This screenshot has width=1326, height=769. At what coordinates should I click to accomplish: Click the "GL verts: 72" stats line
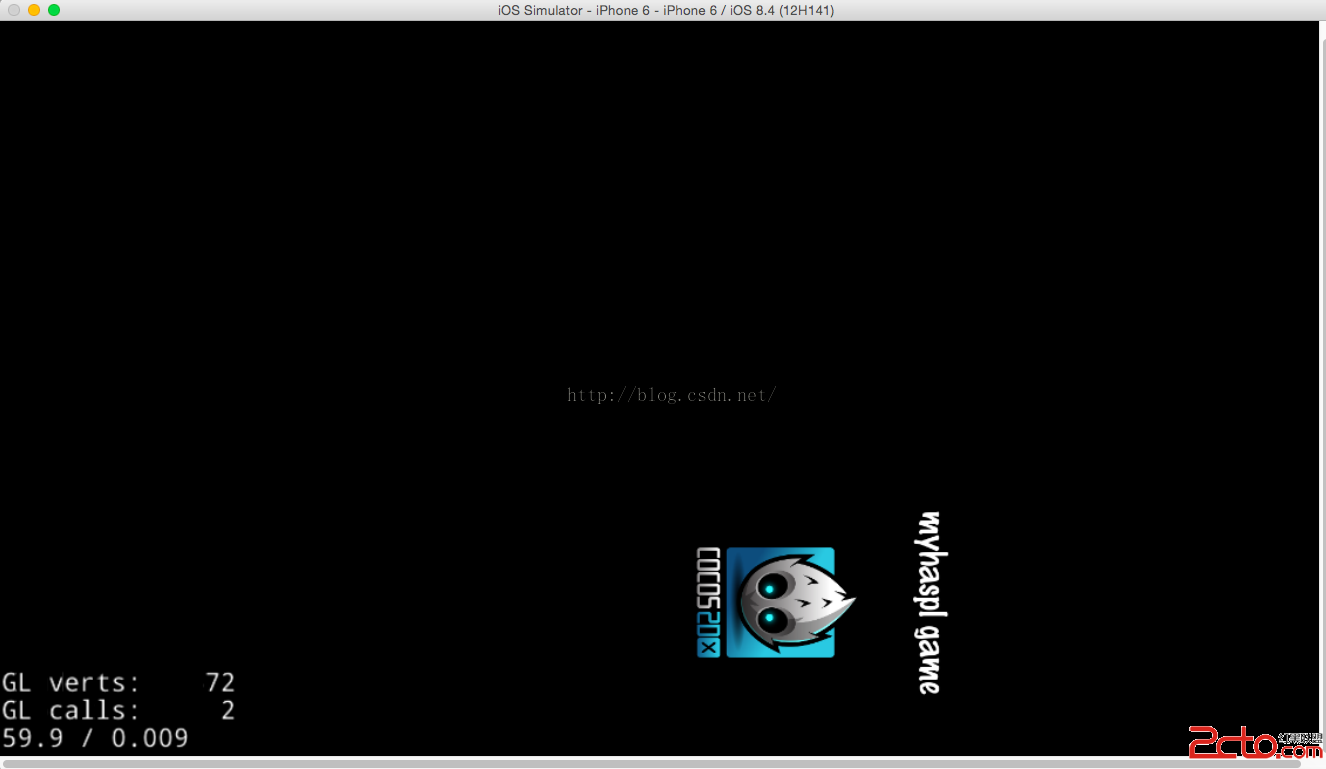point(118,683)
